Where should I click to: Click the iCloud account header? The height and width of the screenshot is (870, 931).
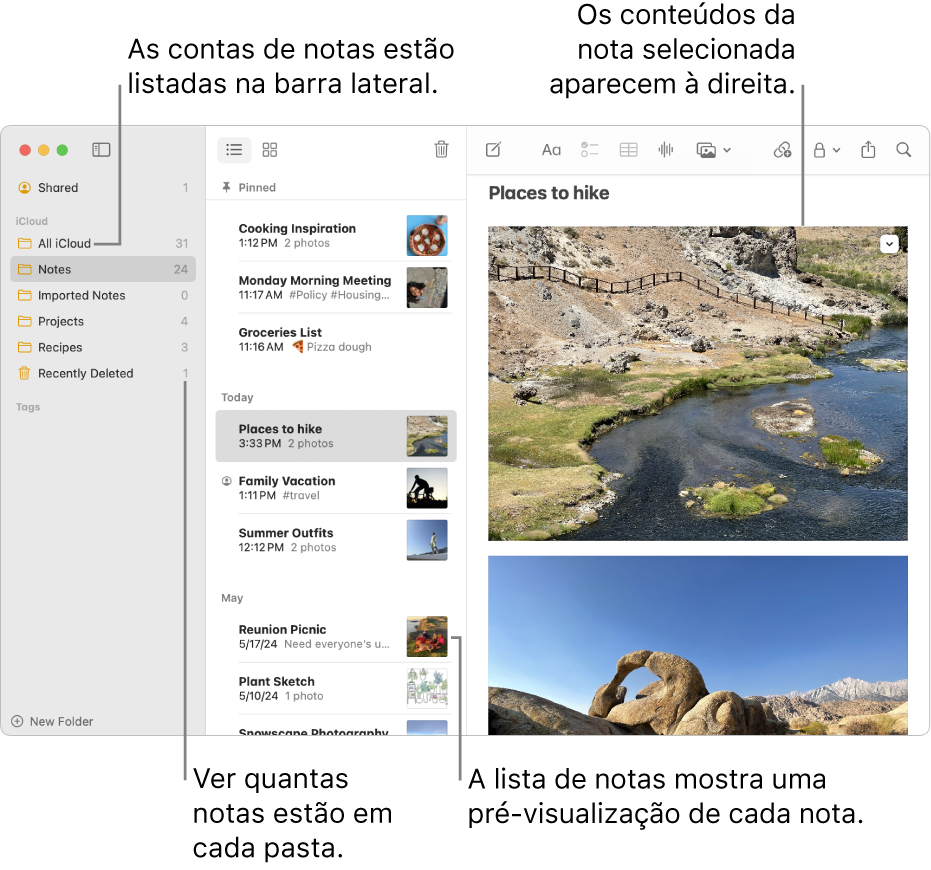(31, 221)
